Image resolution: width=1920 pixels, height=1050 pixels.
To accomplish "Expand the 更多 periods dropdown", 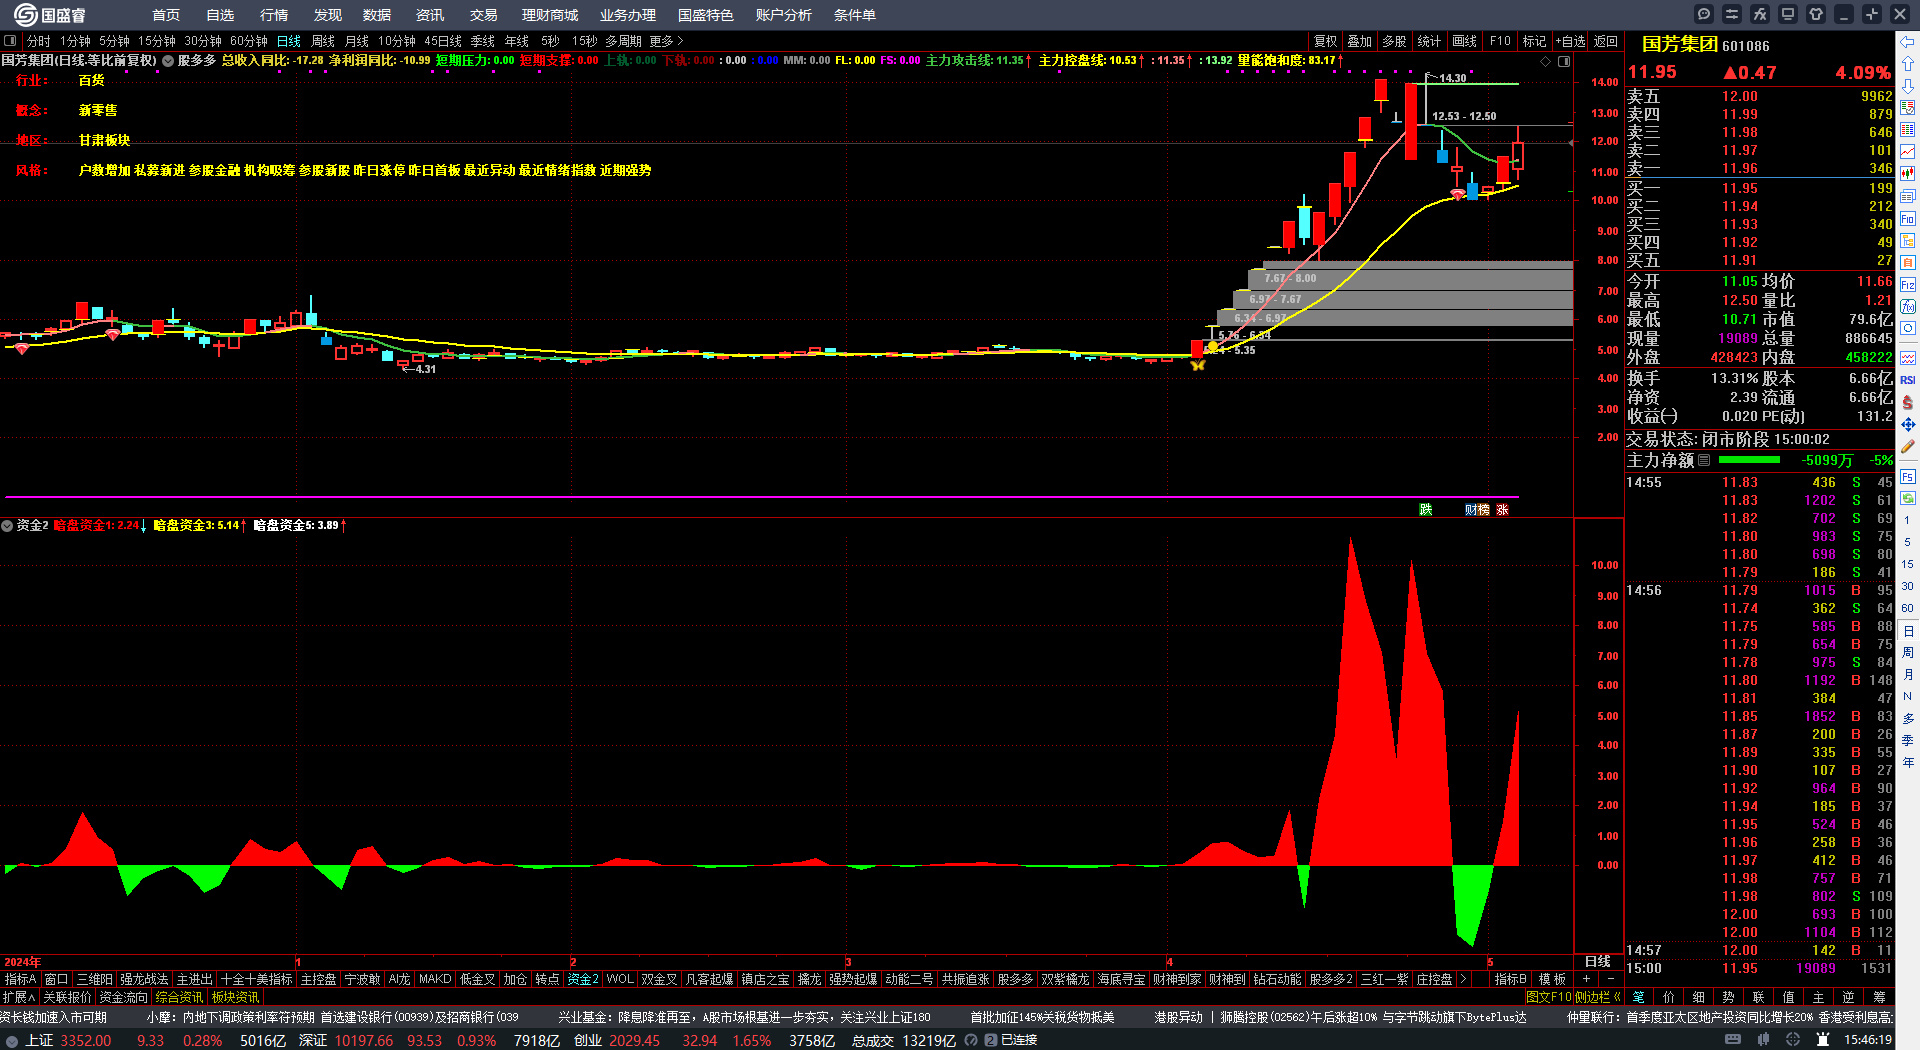I will point(666,41).
